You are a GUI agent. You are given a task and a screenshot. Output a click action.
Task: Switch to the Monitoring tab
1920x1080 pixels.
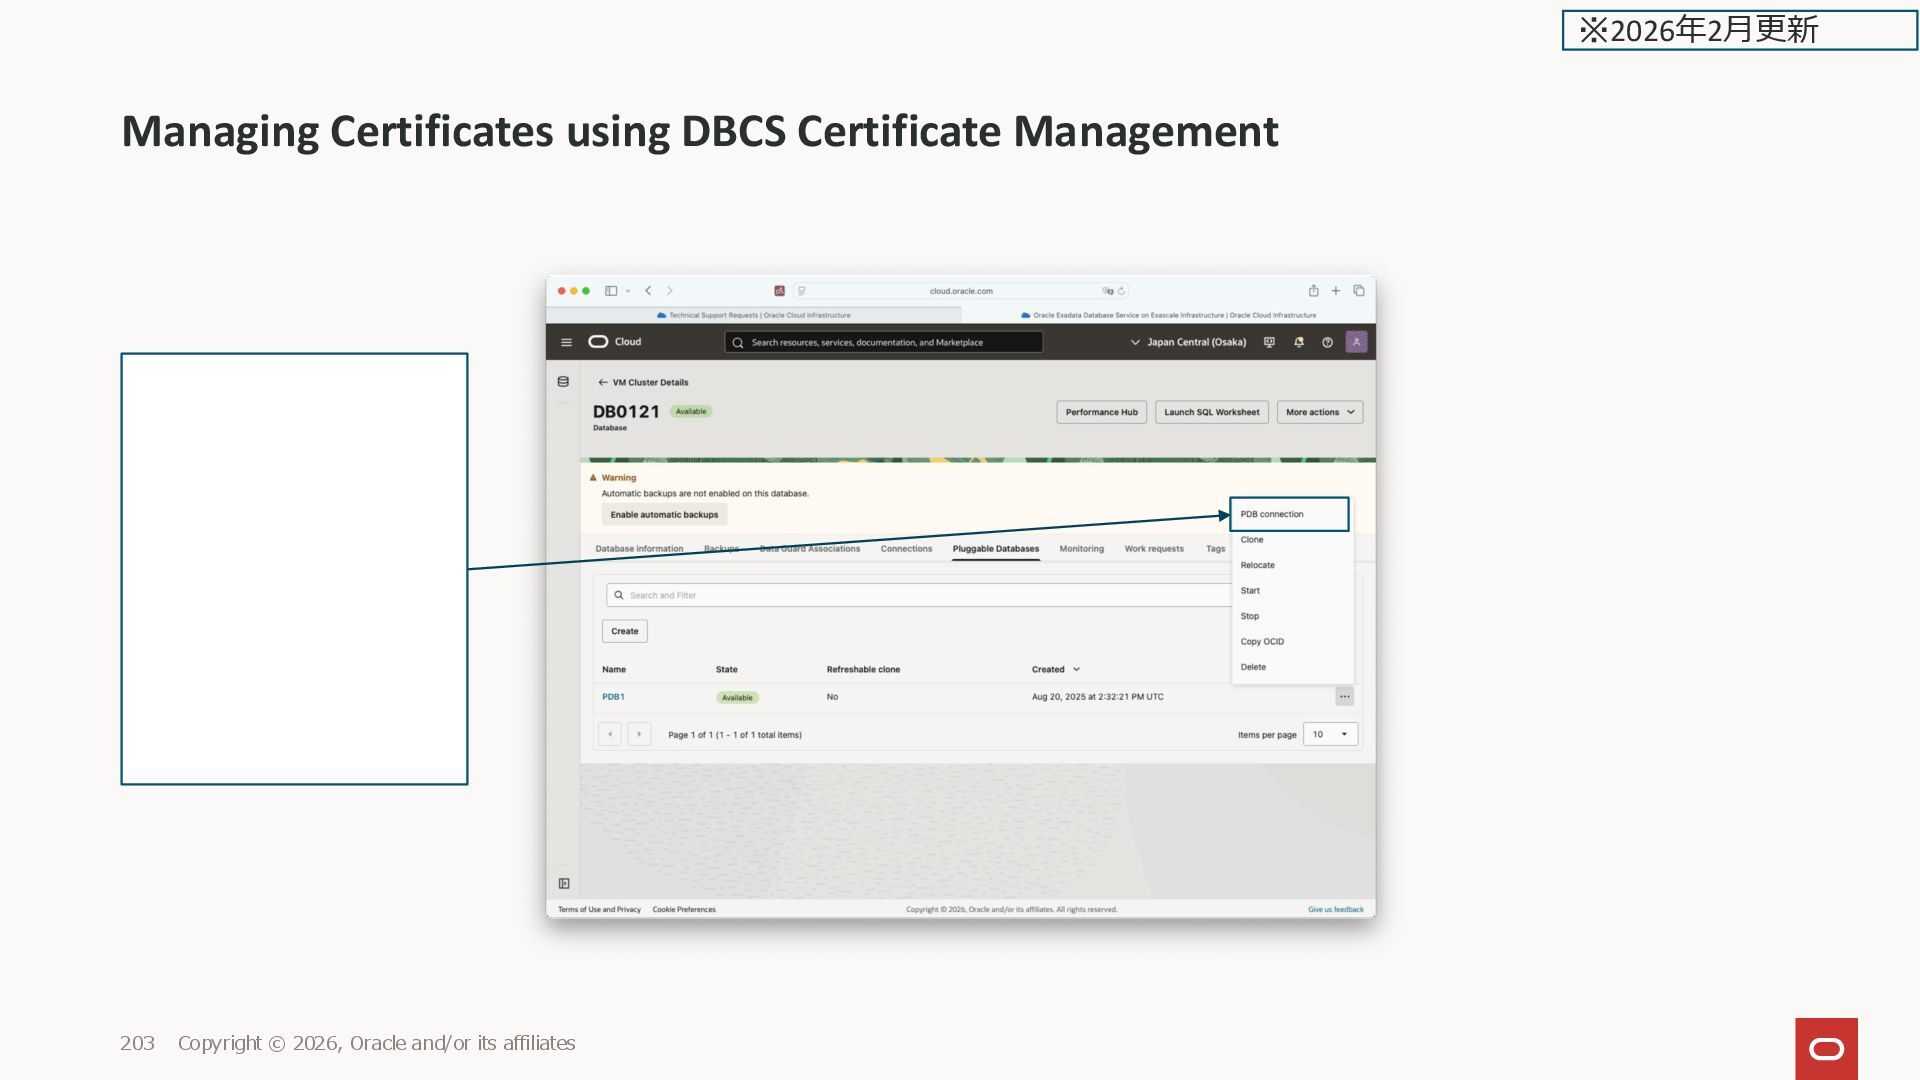[x=1081, y=549]
